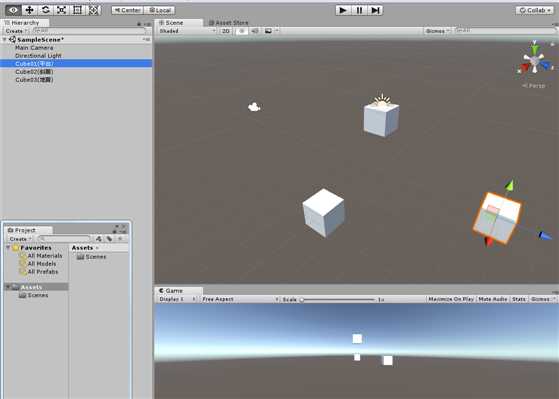The height and width of the screenshot is (399, 559).
Task: Click the directional light sun gizmo
Action: (383, 101)
